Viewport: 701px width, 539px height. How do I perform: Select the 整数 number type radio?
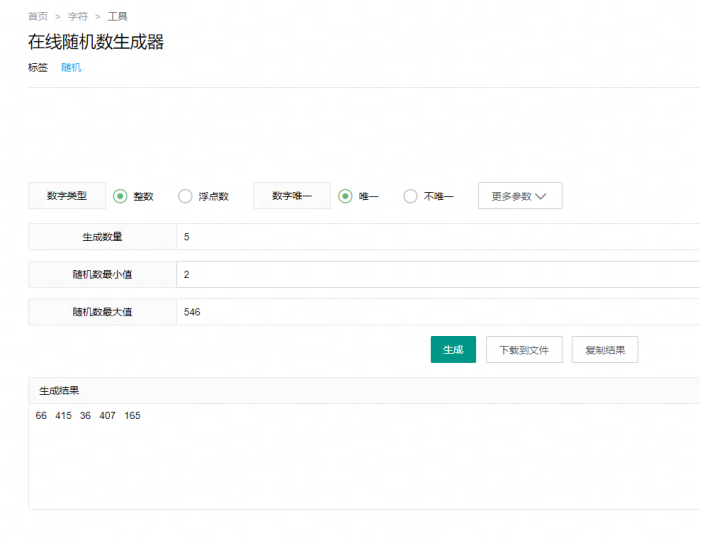coord(120,196)
